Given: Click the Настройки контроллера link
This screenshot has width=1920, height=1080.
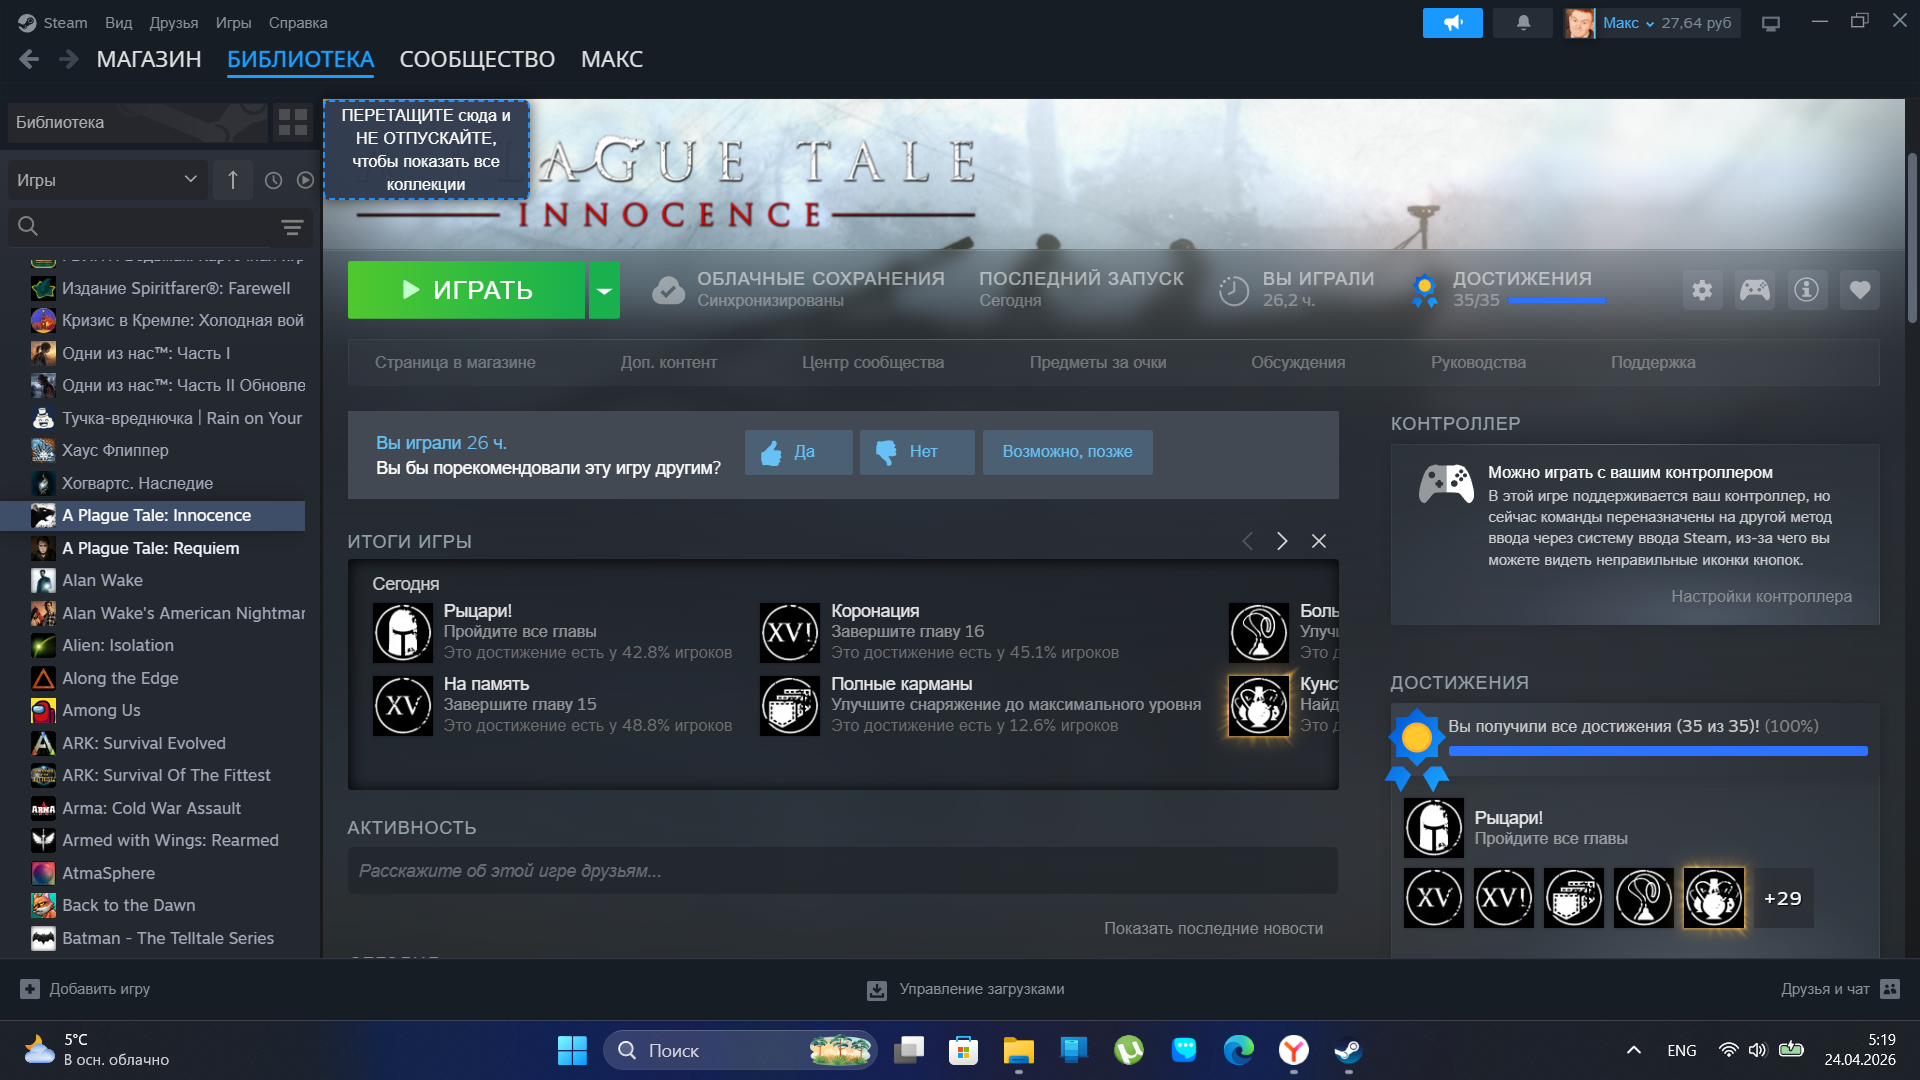Looking at the screenshot, I should point(1760,596).
